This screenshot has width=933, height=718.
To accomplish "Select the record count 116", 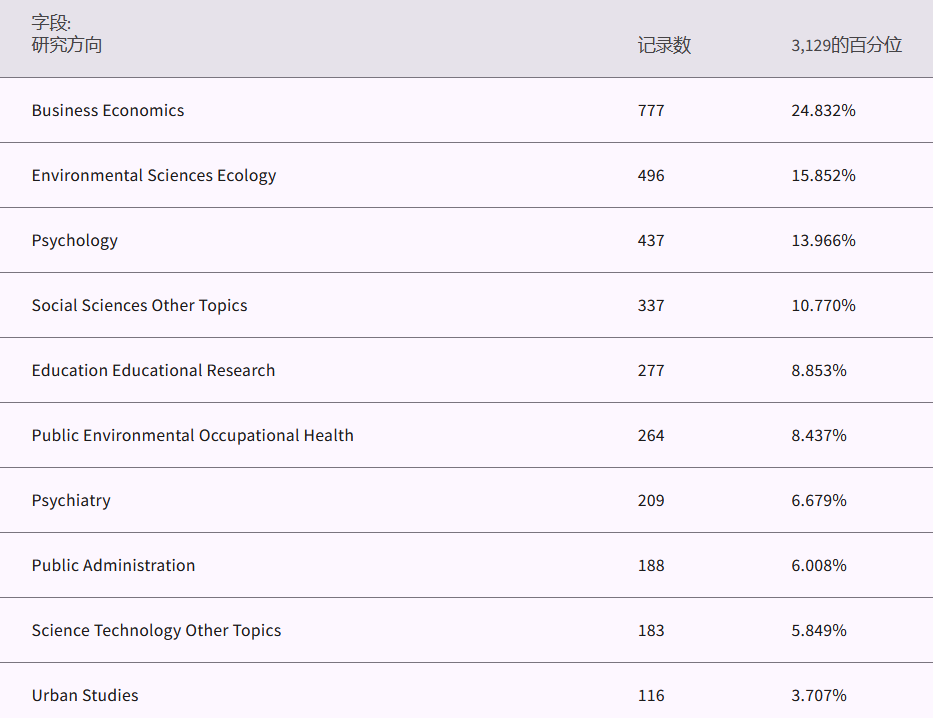I will (x=651, y=695).
